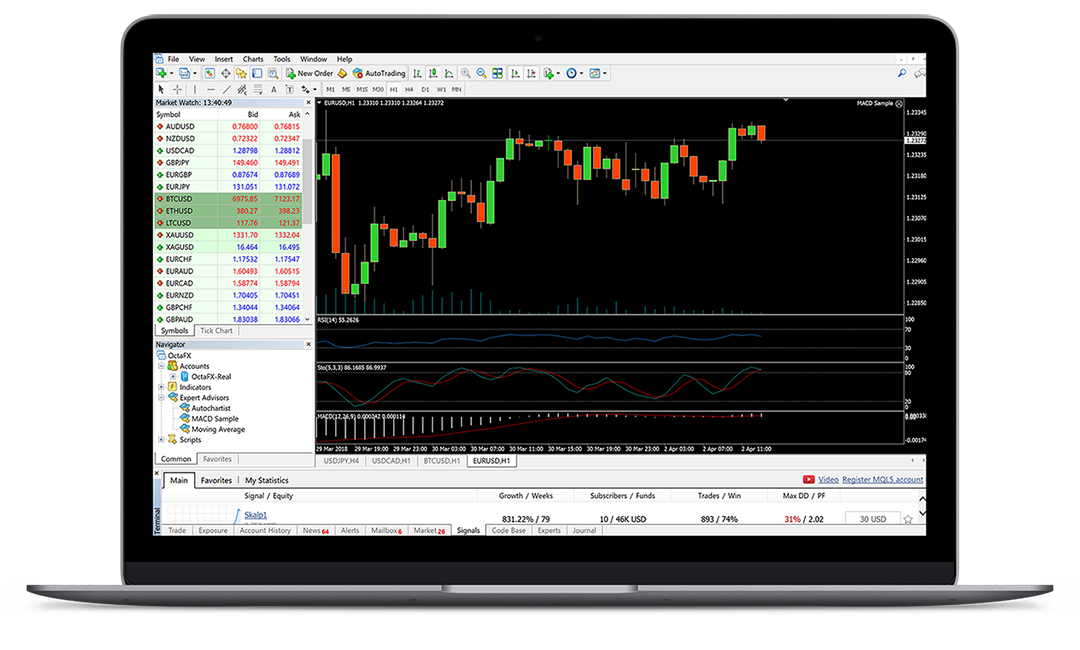
Task: Switch to M1 timeframe
Action: point(331,90)
